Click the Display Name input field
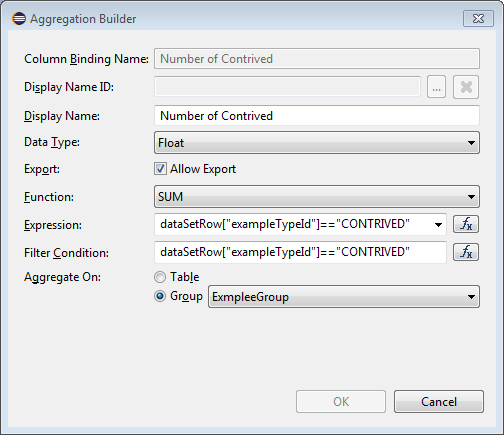Screen dimensions: 504x435 [317, 116]
